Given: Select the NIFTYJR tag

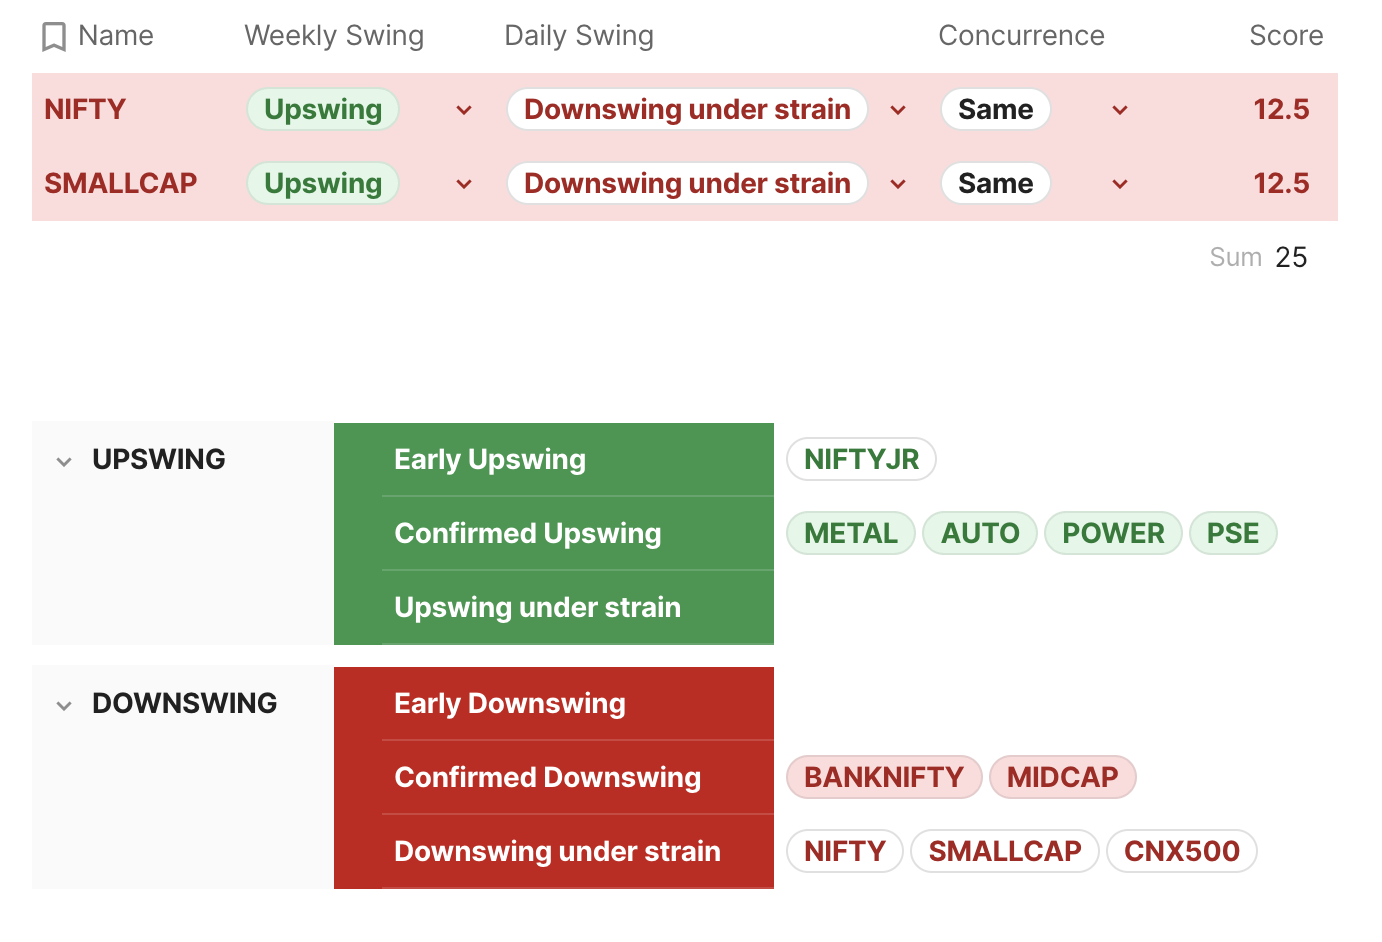Looking at the screenshot, I should (861, 459).
